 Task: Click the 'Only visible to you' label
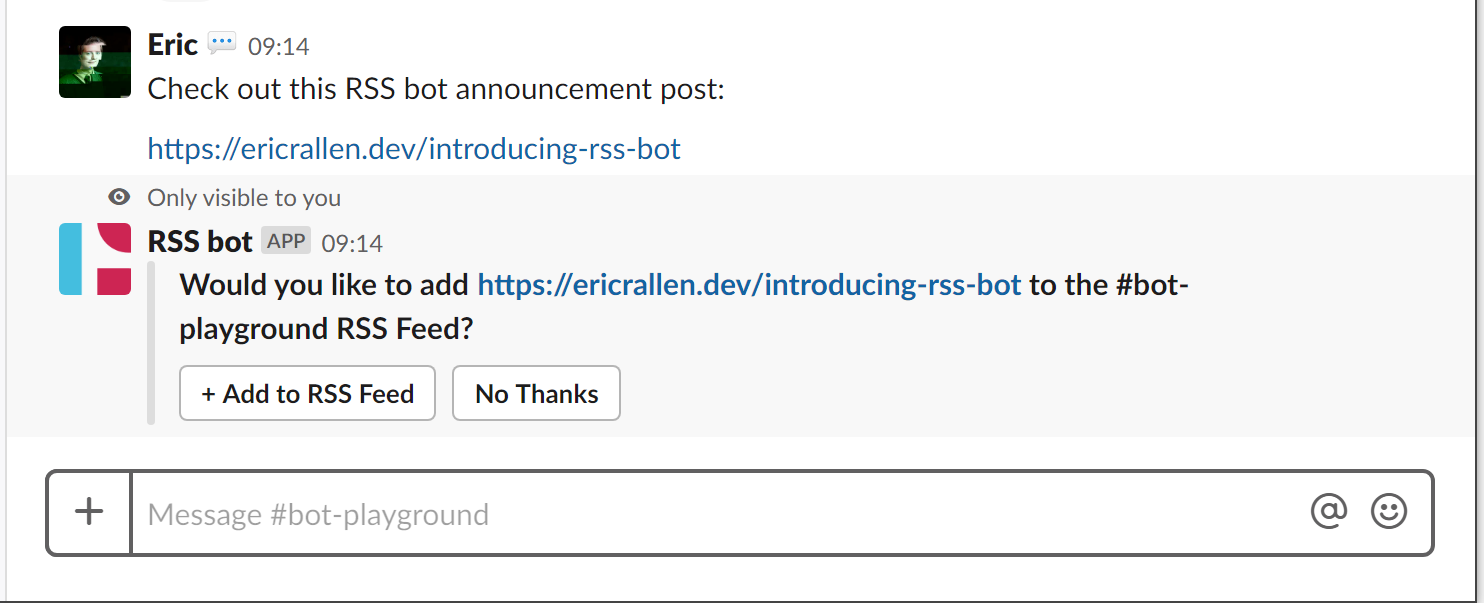(x=243, y=197)
